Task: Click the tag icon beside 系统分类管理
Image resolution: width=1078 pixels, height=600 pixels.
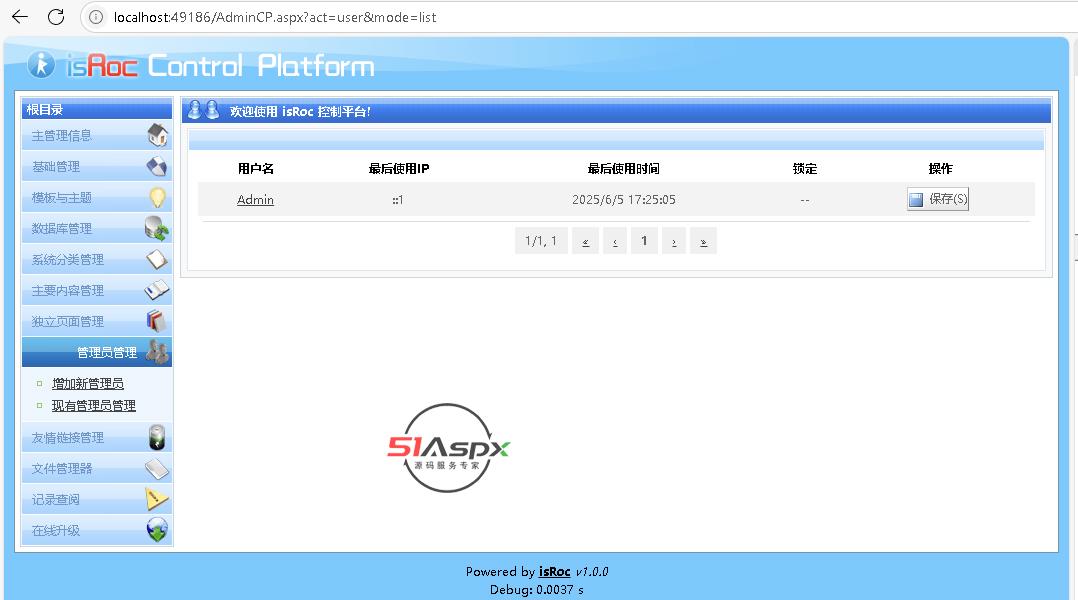Action: pyautogui.click(x=157, y=259)
